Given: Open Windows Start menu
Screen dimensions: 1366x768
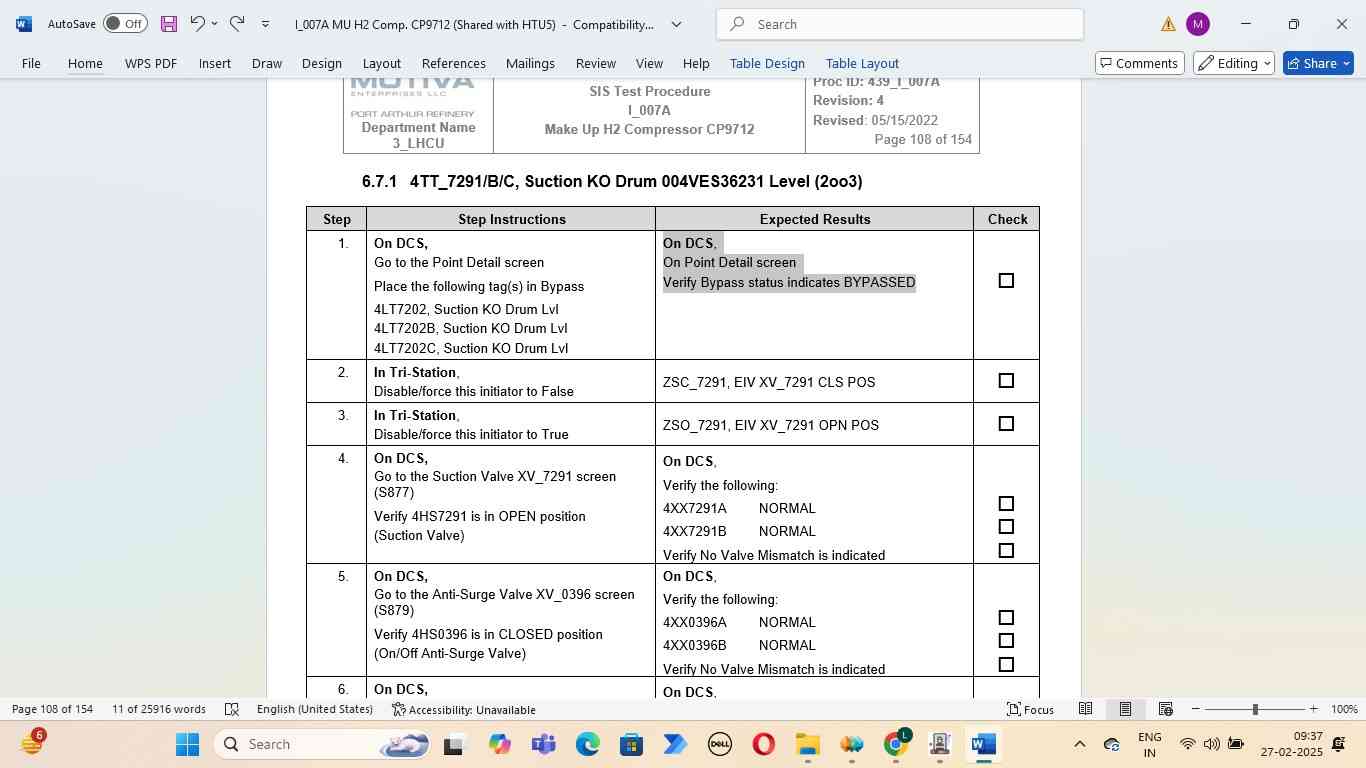Looking at the screenshot, I should 188,744.
